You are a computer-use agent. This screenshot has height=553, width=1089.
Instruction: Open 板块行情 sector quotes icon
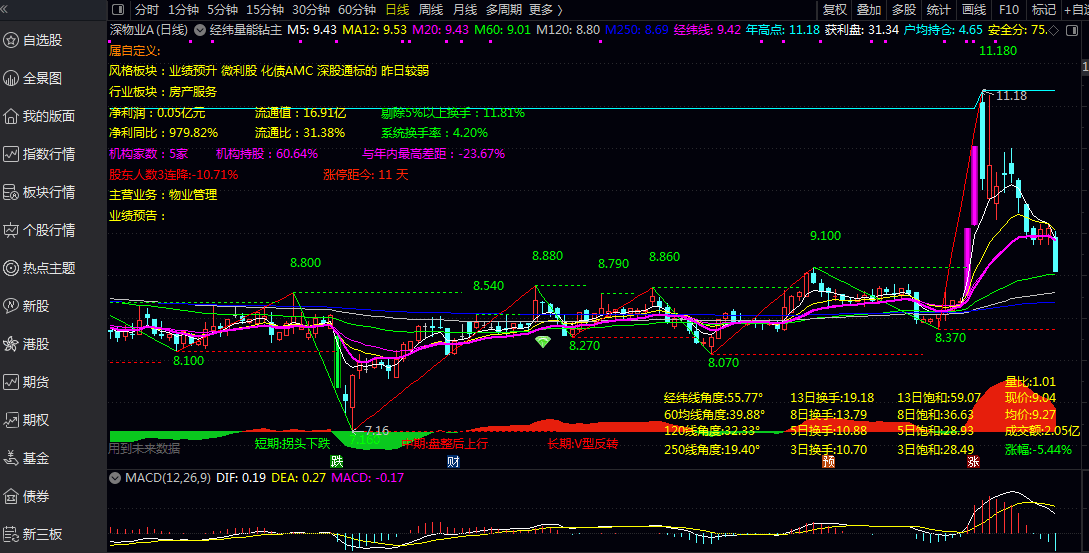pos(11,192)
